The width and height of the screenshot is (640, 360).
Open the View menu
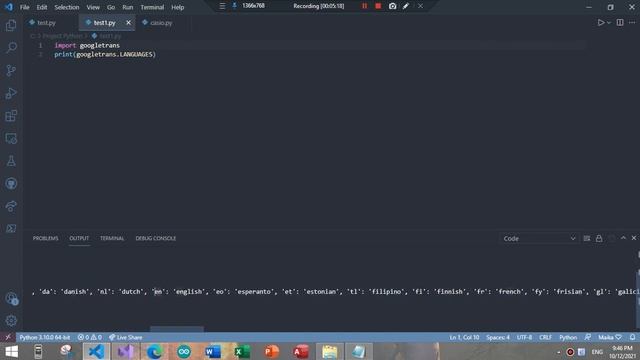(x=93, y=7)
